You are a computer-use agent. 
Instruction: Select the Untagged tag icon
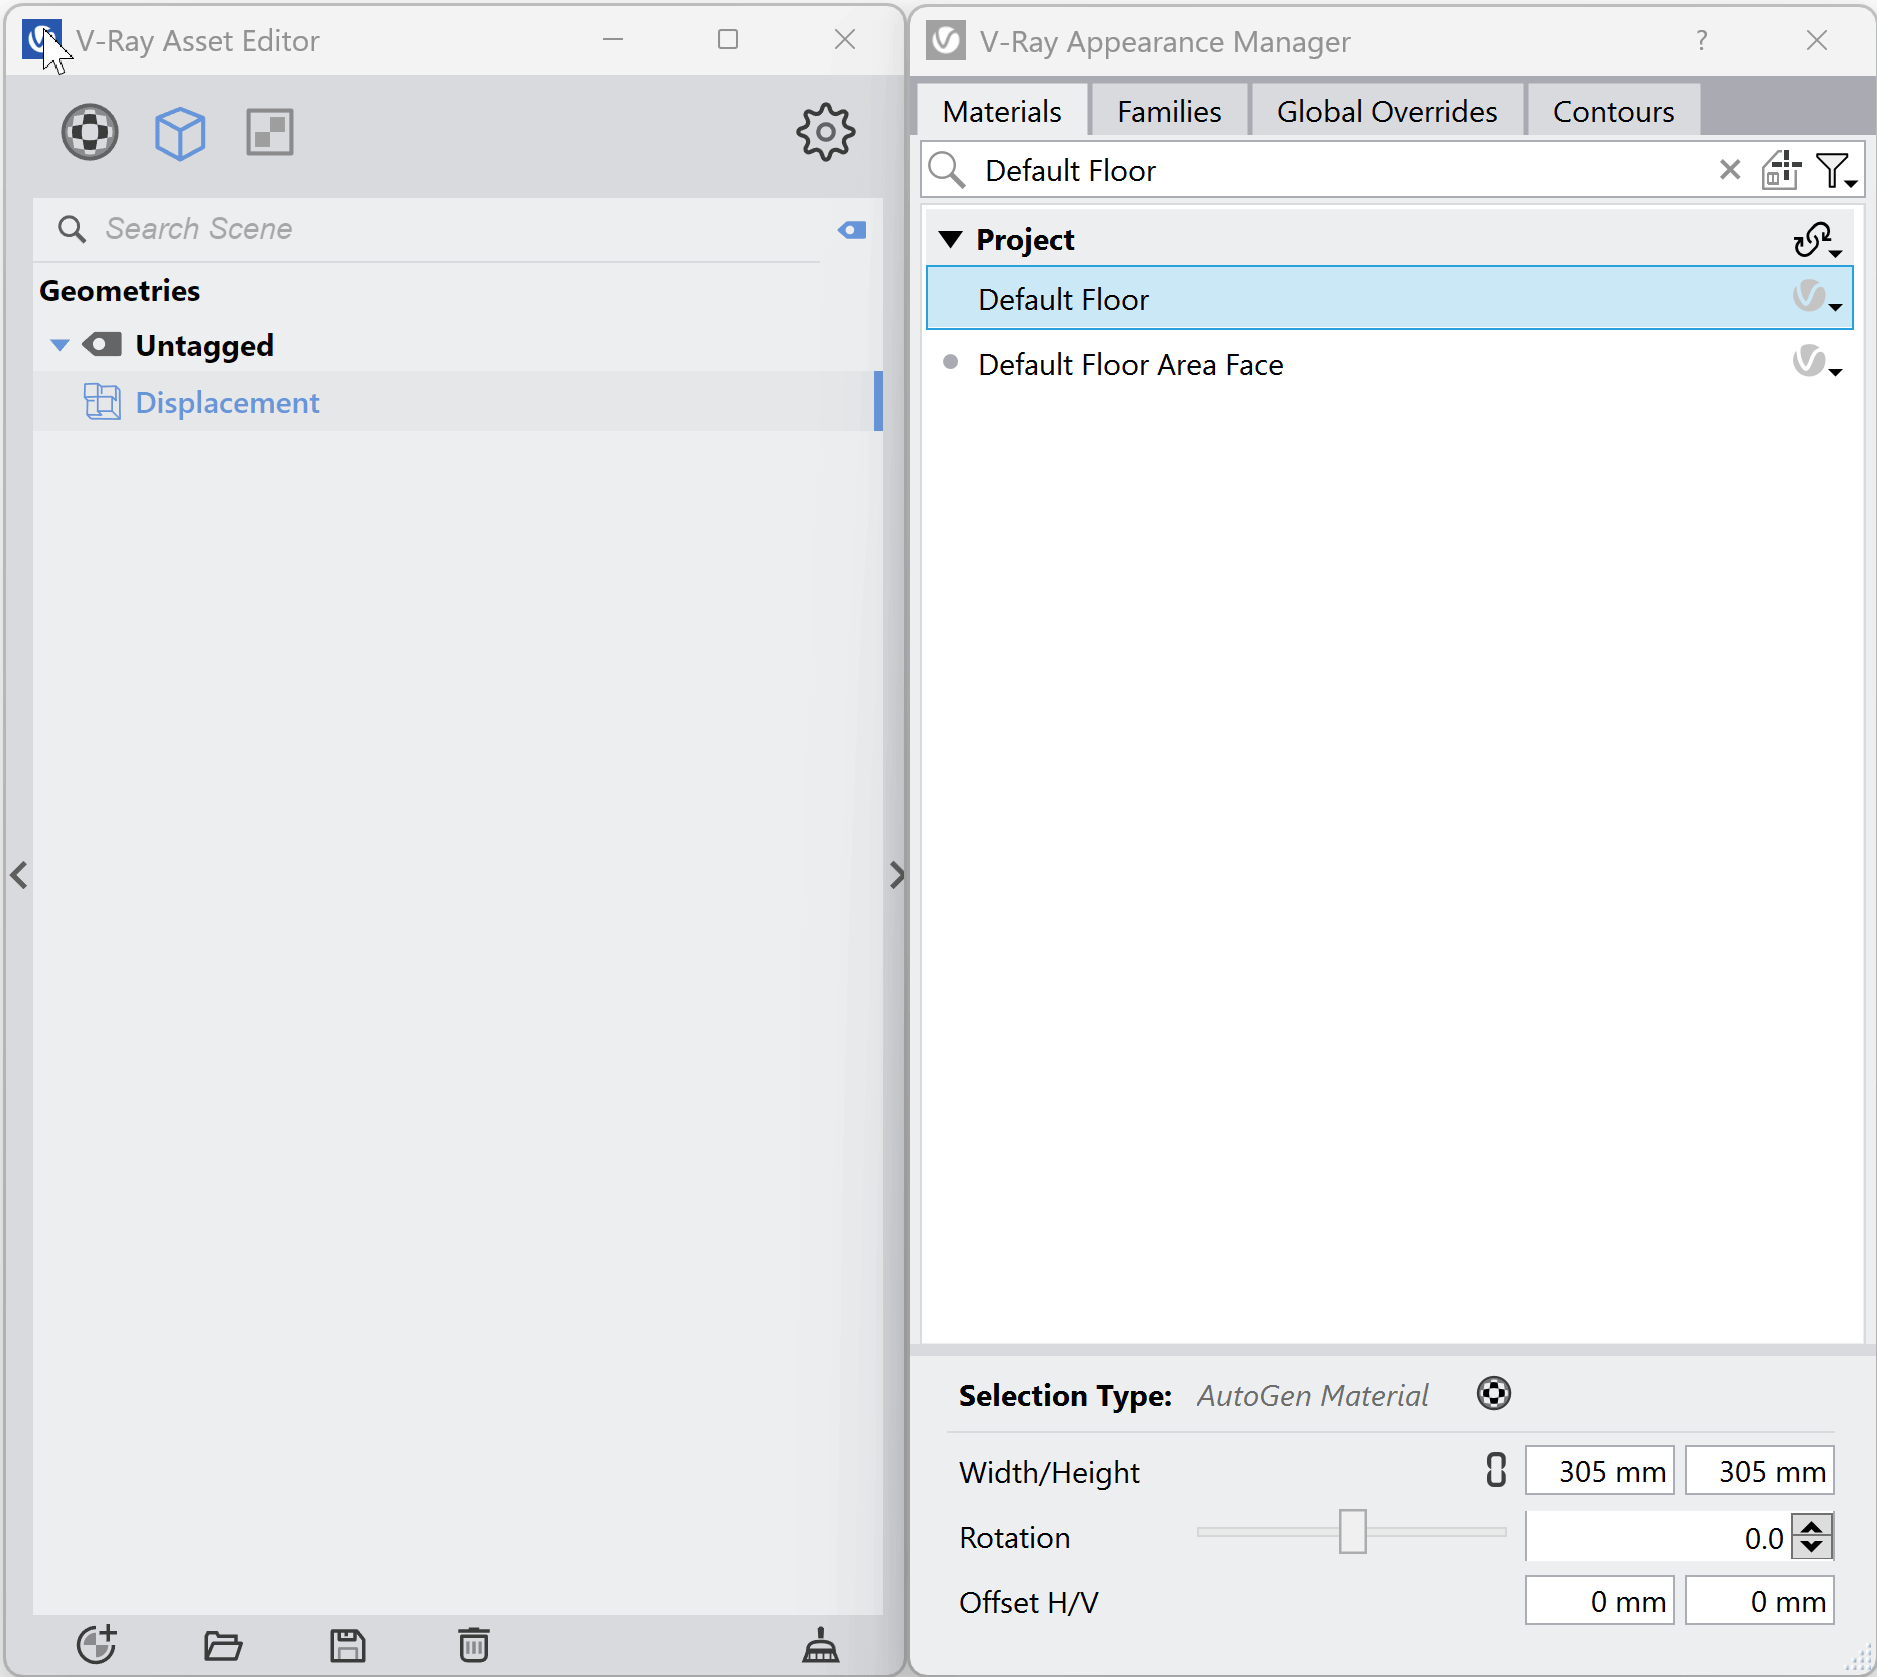click(x=102, y=345)
